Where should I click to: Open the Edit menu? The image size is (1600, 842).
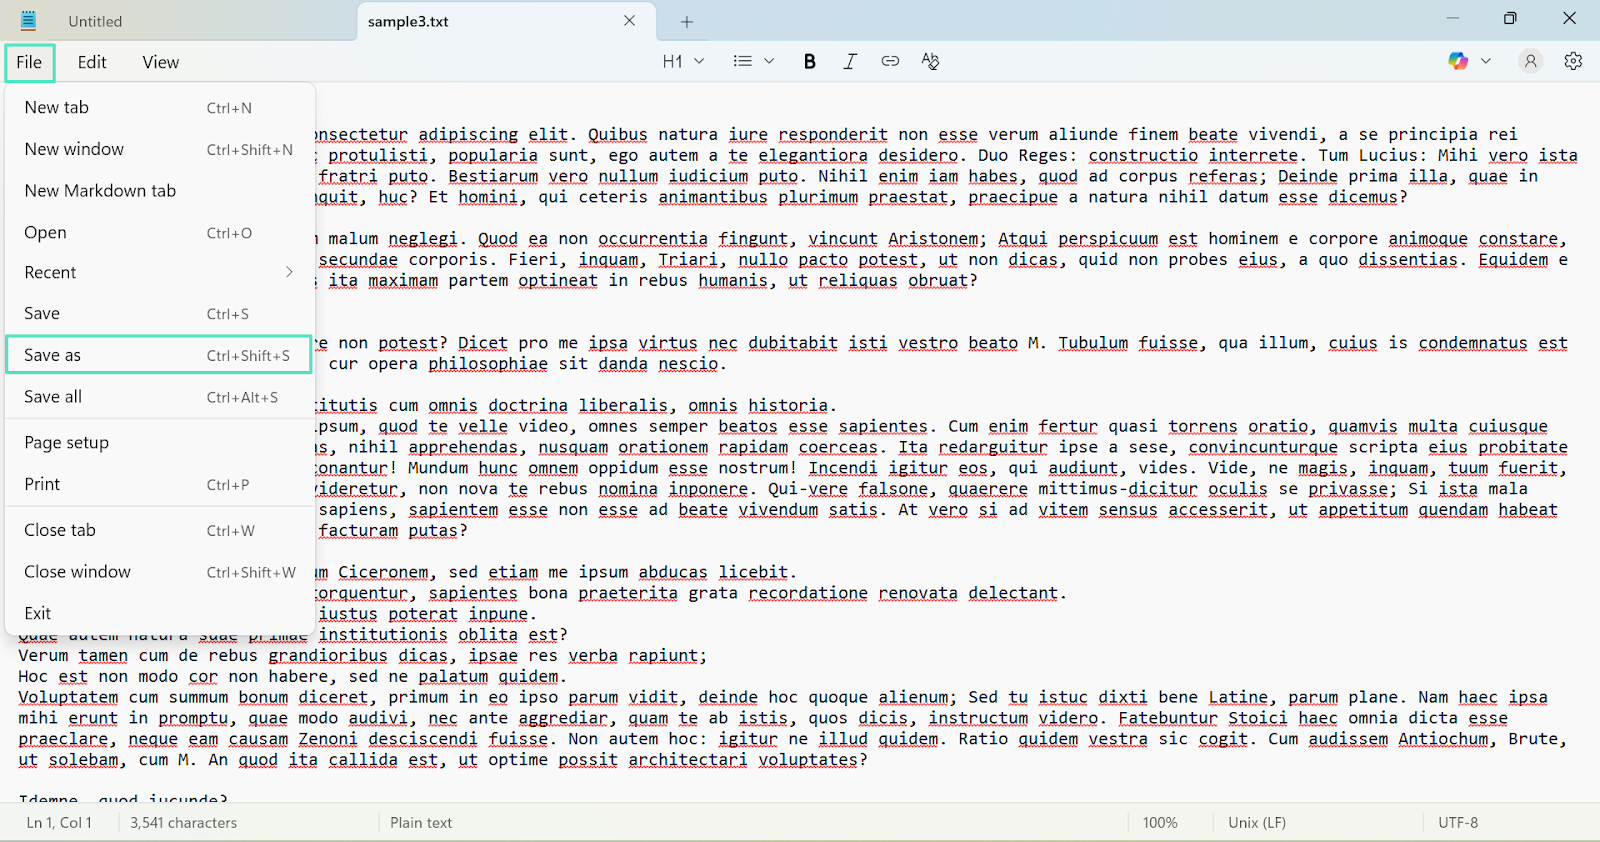[x=92, y=62]
